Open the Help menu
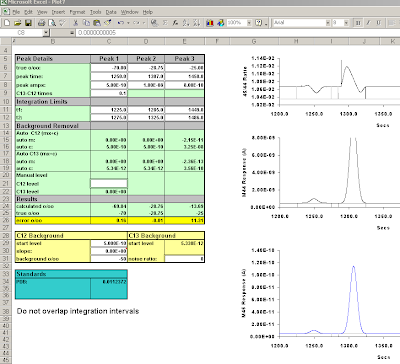Viewport: 400px width, 364px height. 148,12
